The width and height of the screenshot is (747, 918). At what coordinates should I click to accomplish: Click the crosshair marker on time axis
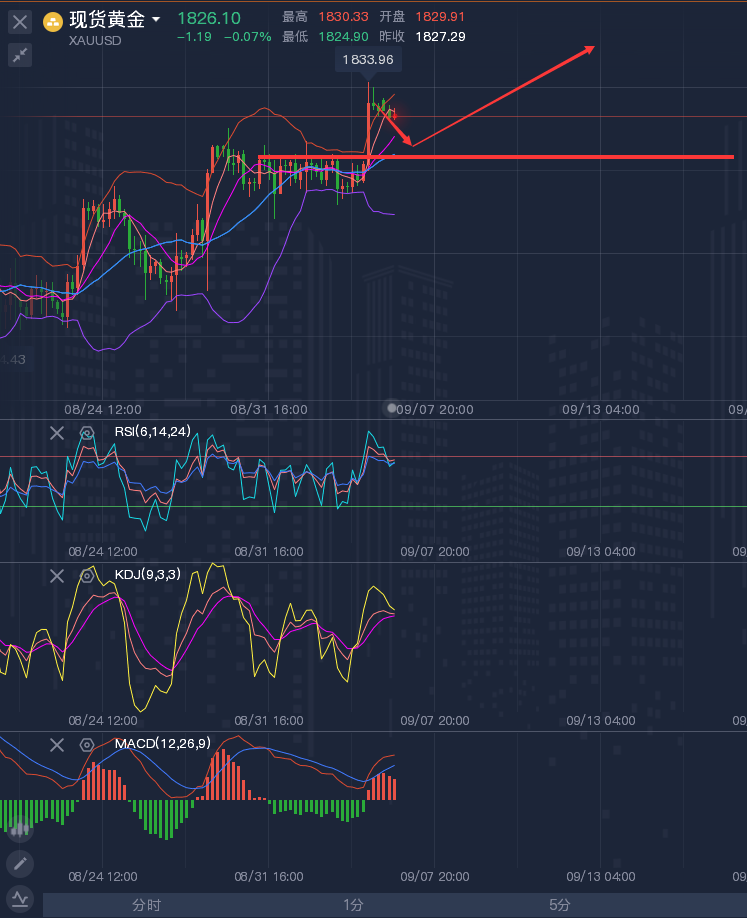pos(393,408)
